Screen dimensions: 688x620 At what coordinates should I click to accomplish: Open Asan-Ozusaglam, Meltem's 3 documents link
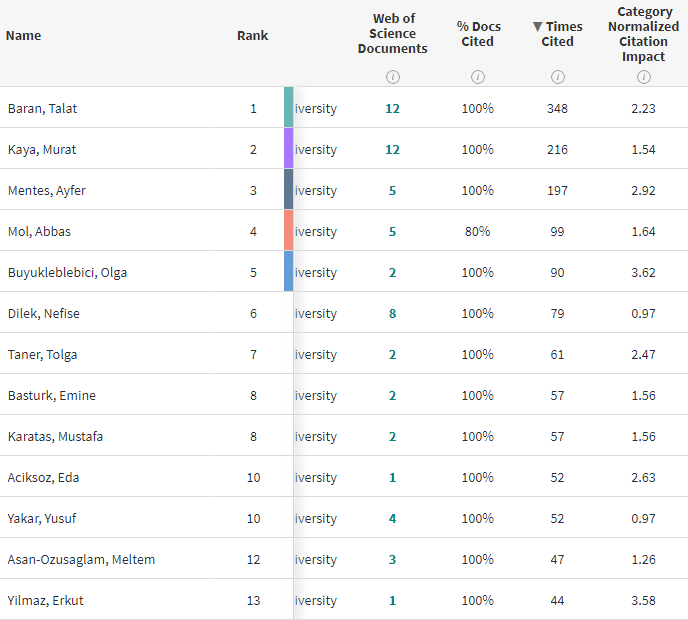pyautogui.click(x=392, y=559)
